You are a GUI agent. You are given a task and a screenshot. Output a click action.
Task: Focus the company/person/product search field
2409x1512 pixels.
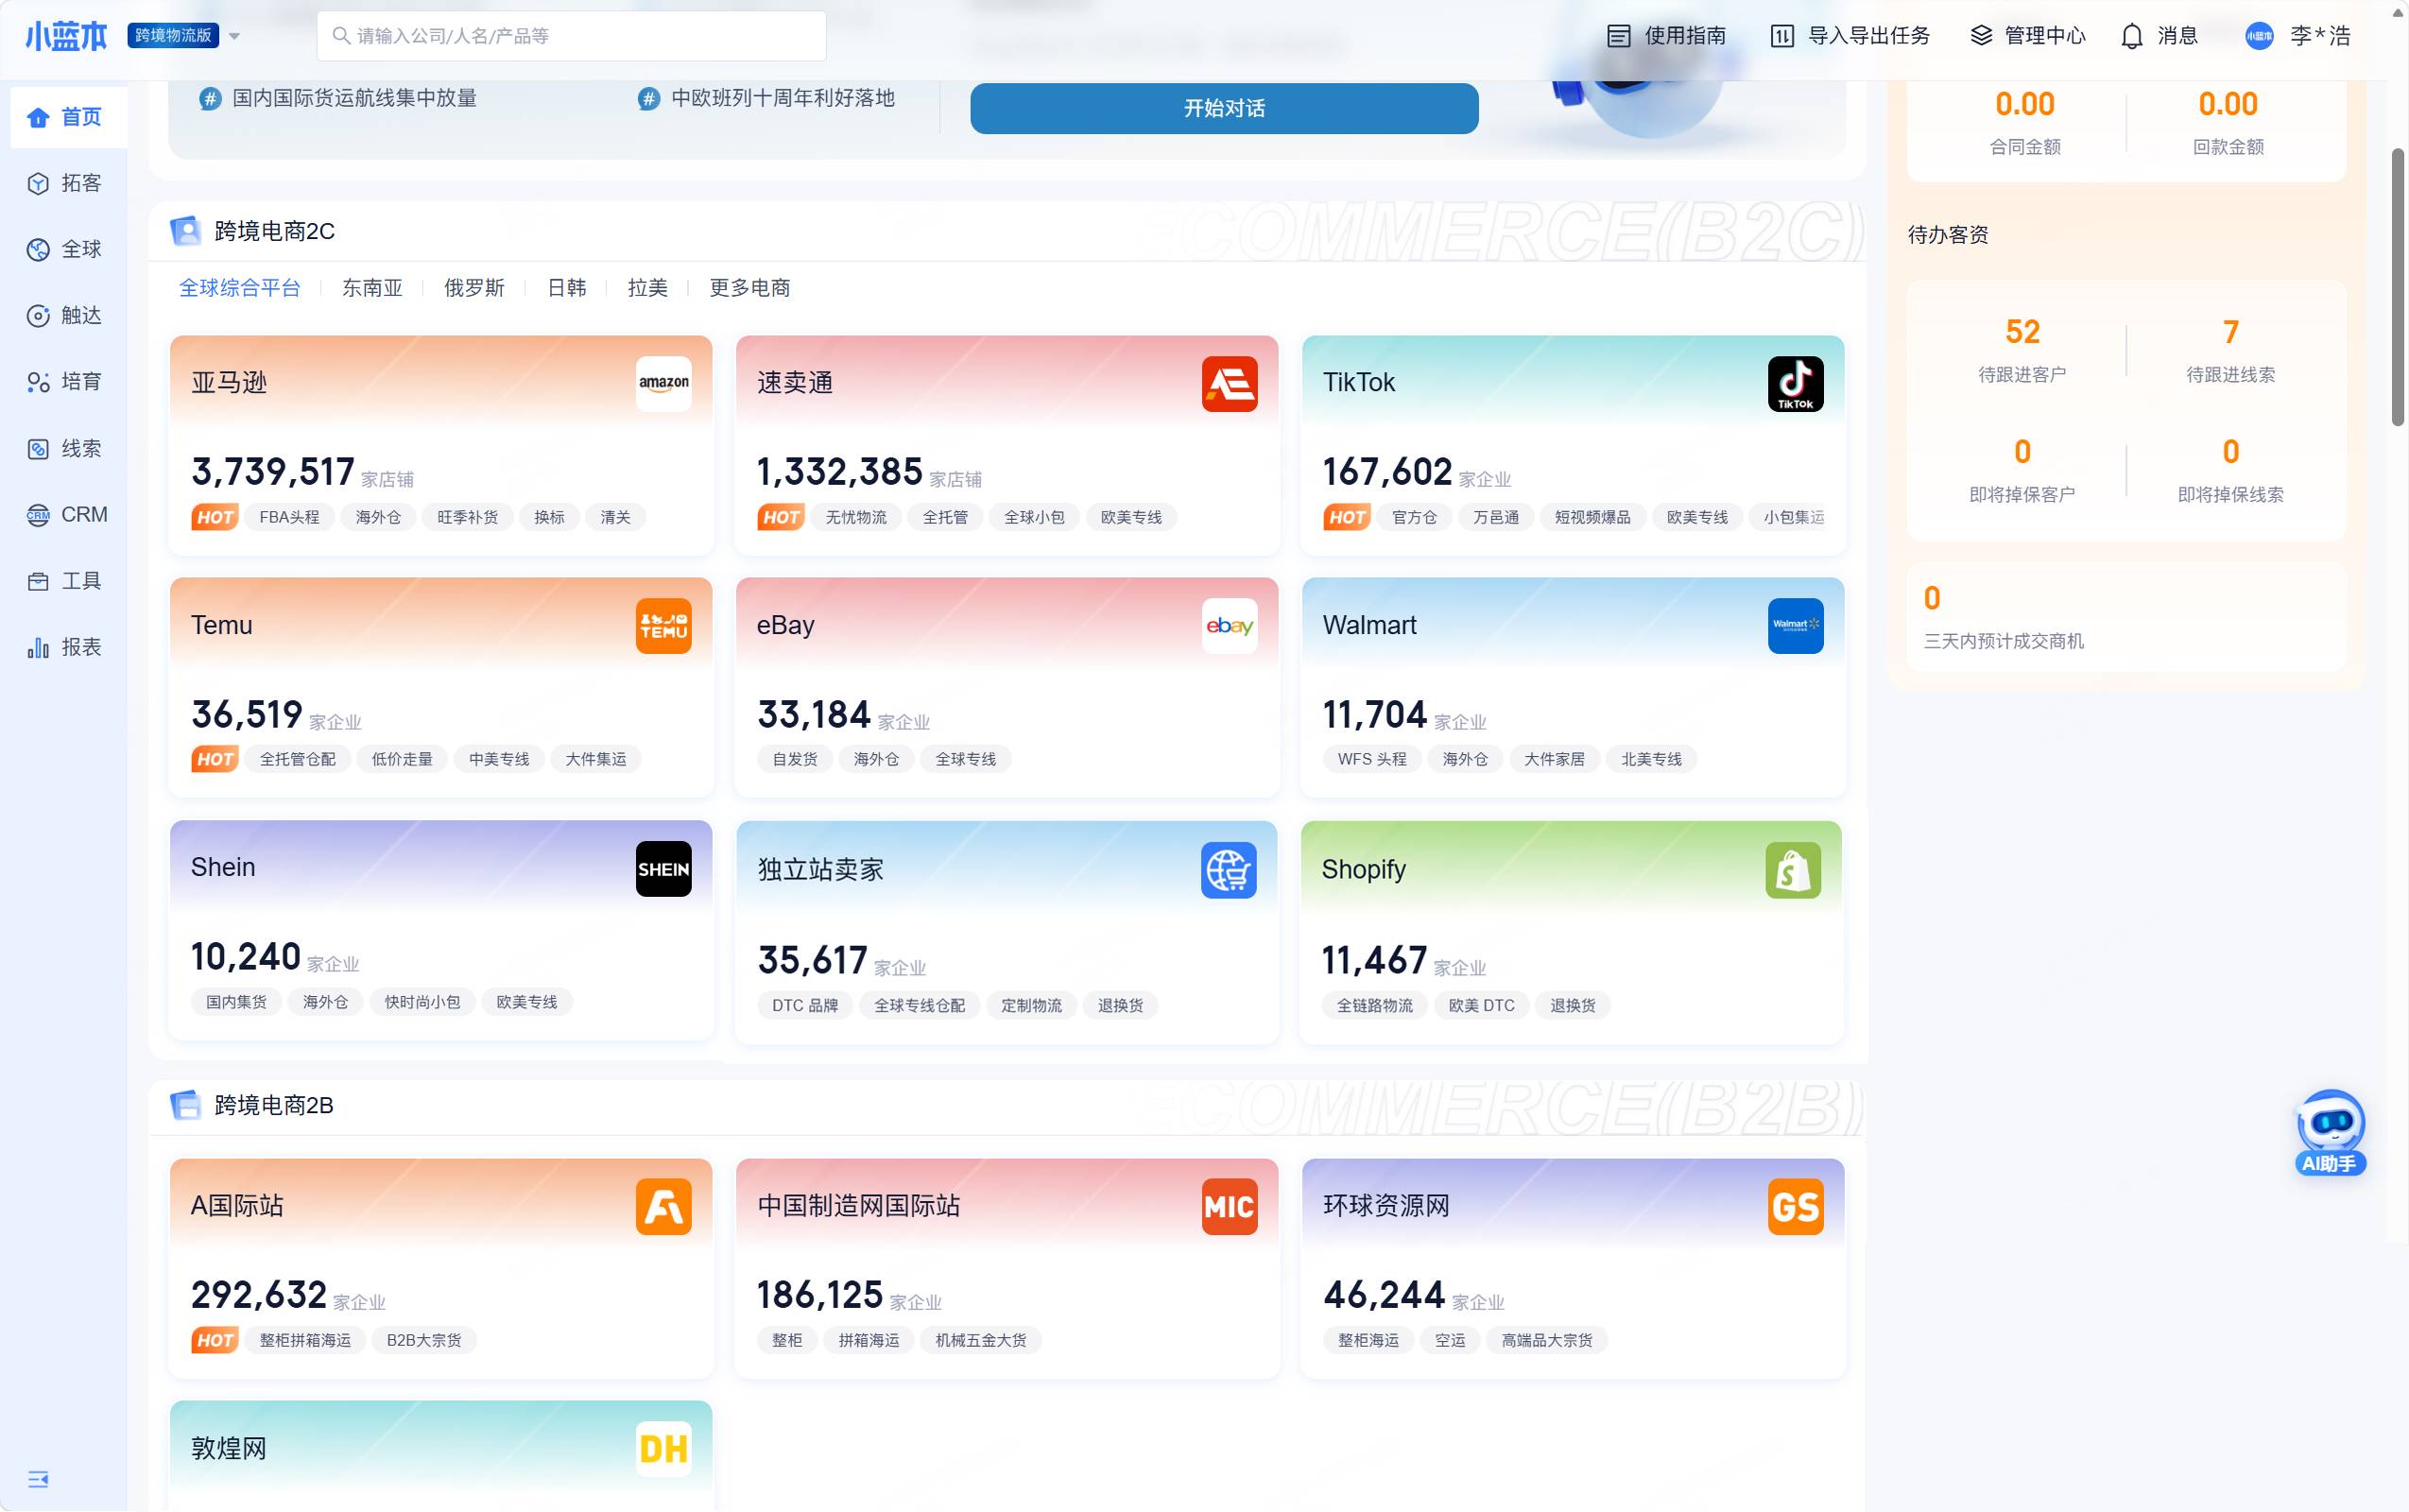[571, 36]
